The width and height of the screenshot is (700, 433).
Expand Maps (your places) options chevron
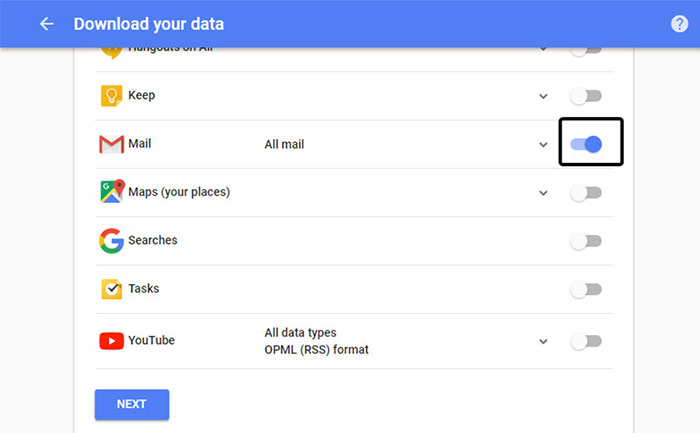point(543,193)
